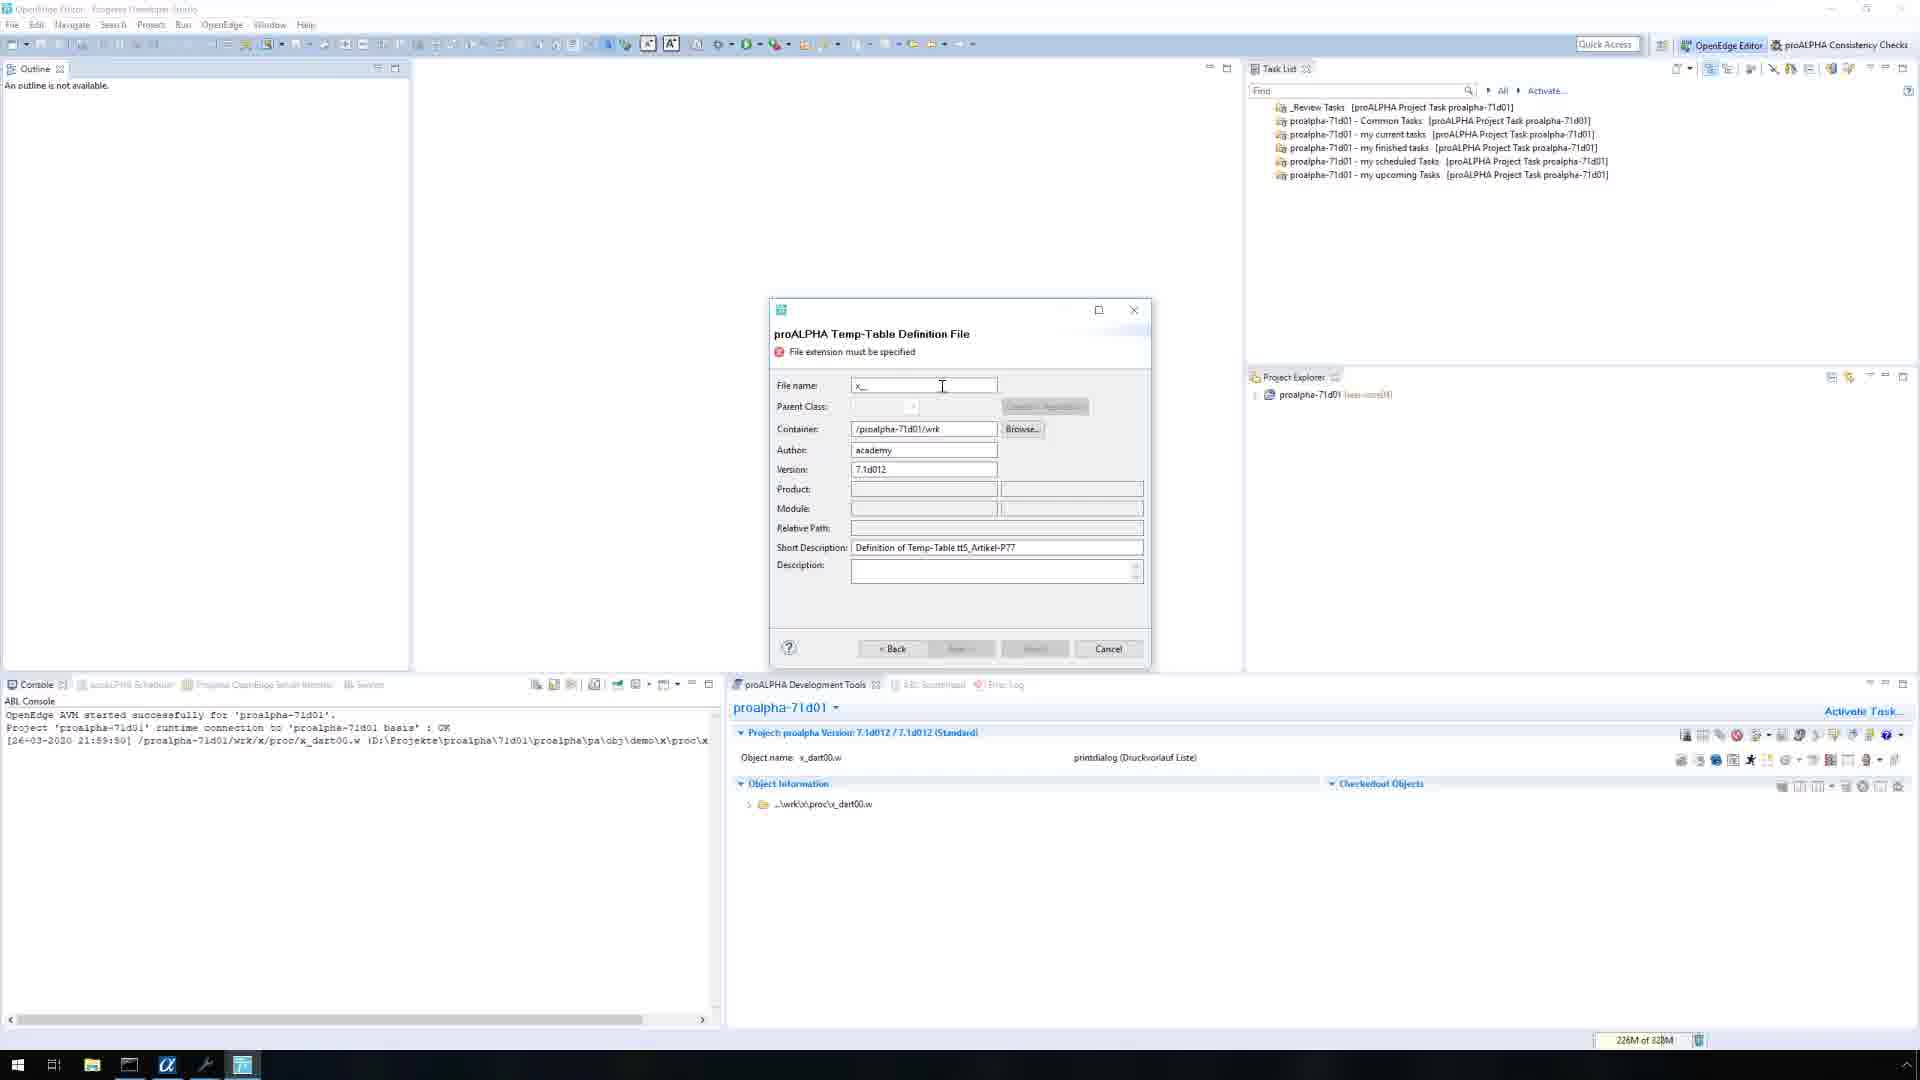Click the blue globe icon in Development Tools

click(1716, 760)
